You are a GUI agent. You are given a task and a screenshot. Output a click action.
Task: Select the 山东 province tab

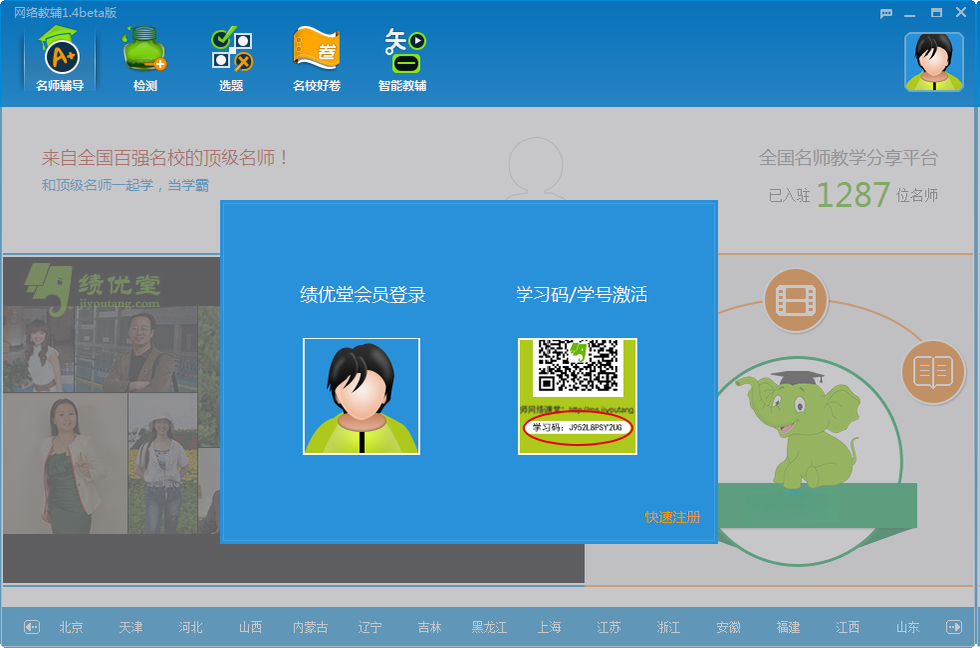pos(908,627)
